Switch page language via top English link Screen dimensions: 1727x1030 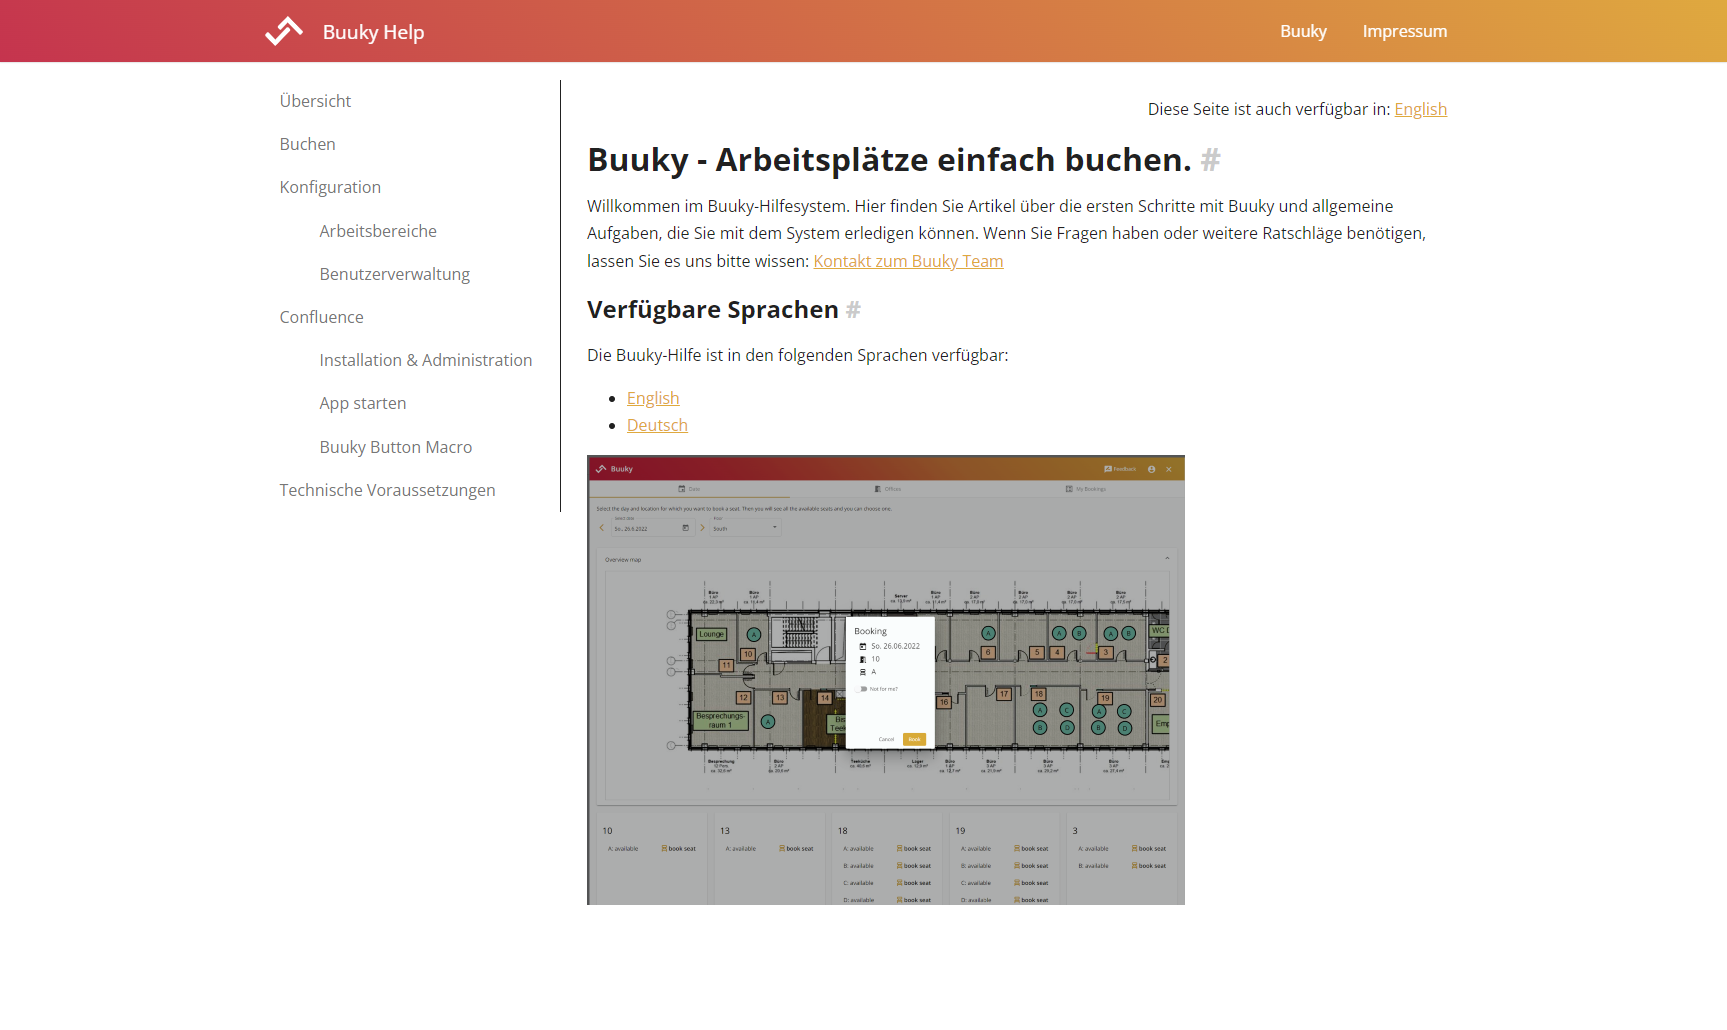tap(1420, 109)
